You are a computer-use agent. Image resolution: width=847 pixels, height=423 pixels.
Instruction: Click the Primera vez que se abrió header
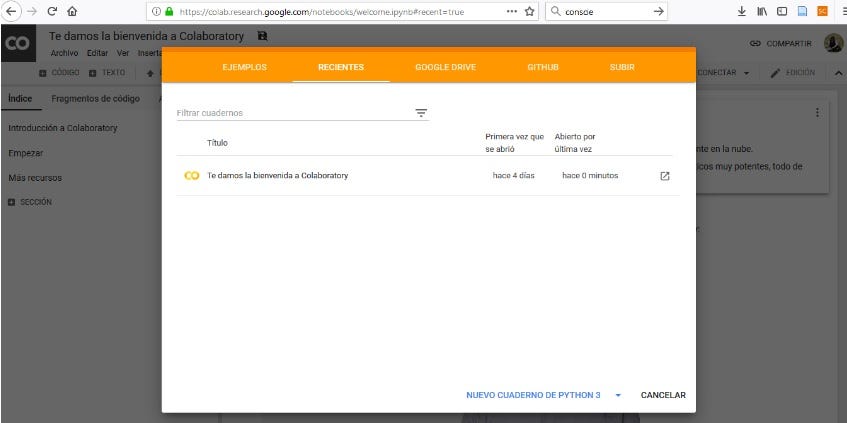click(x=514, y=143)
